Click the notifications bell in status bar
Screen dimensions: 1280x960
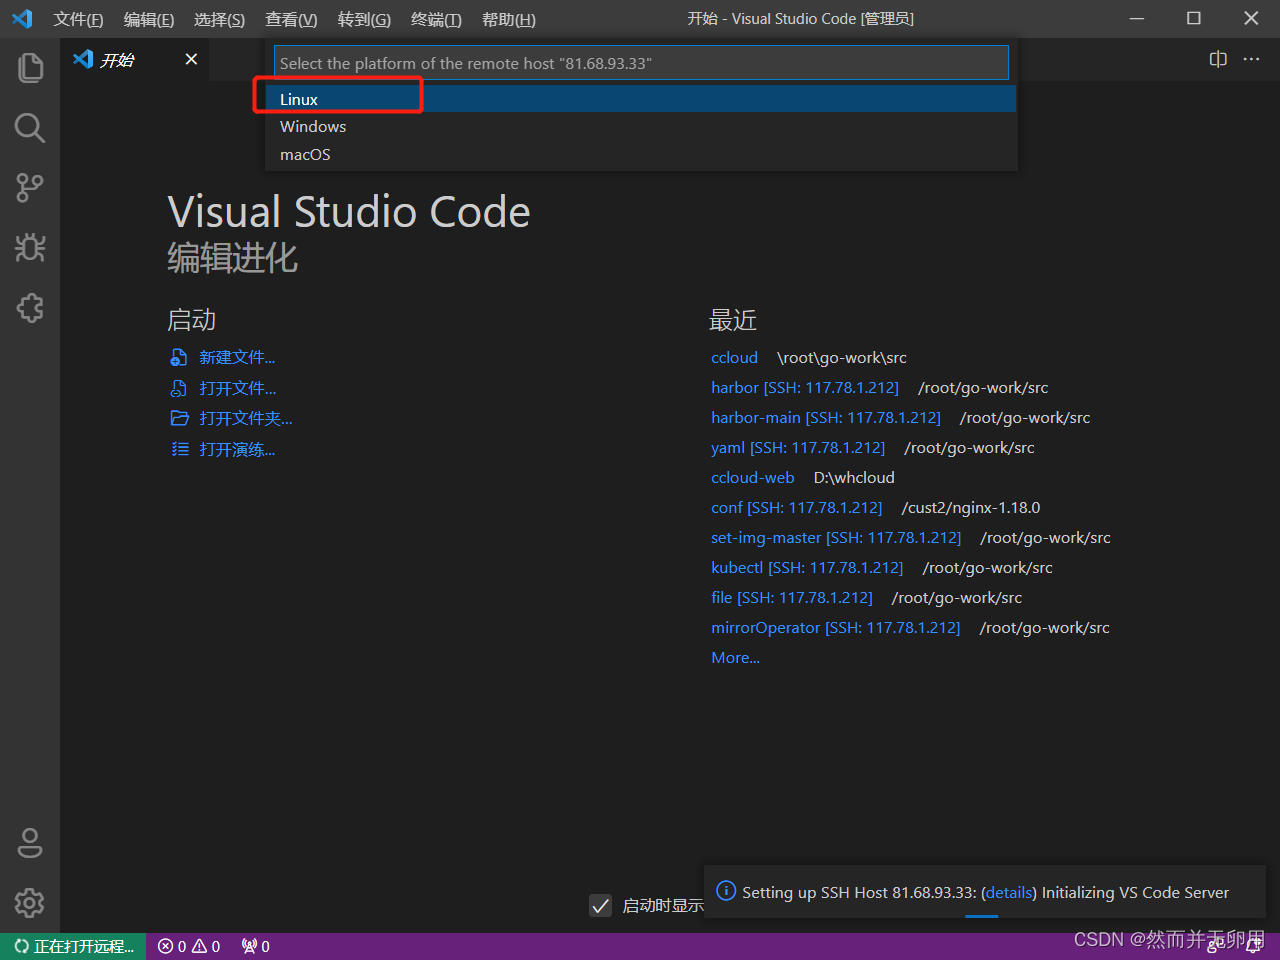pos(1253,946)
